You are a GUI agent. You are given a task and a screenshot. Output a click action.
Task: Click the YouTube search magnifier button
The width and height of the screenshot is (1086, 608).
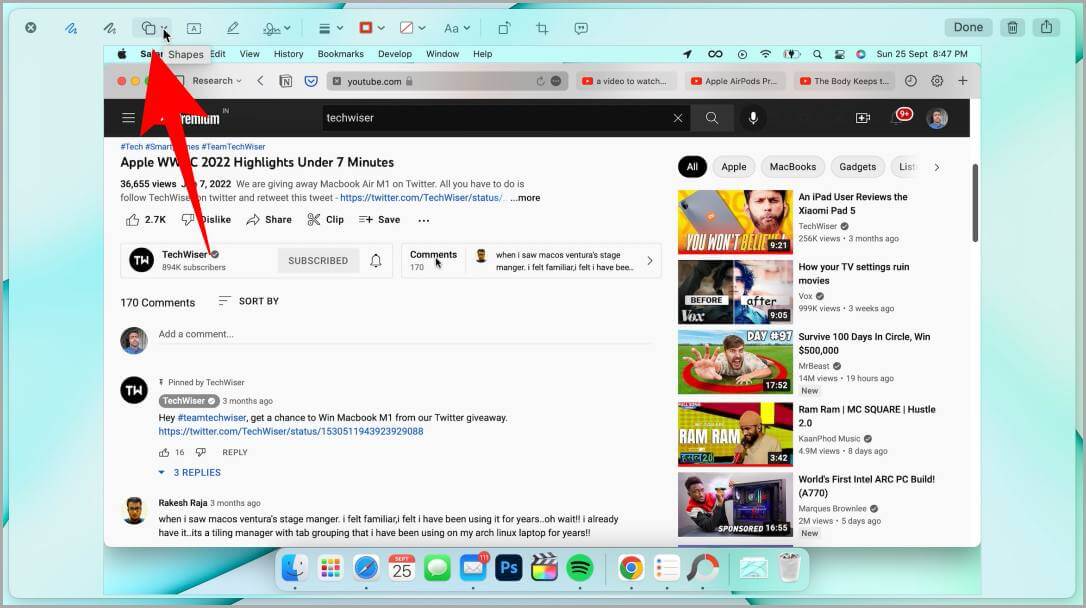pos(712,118)
